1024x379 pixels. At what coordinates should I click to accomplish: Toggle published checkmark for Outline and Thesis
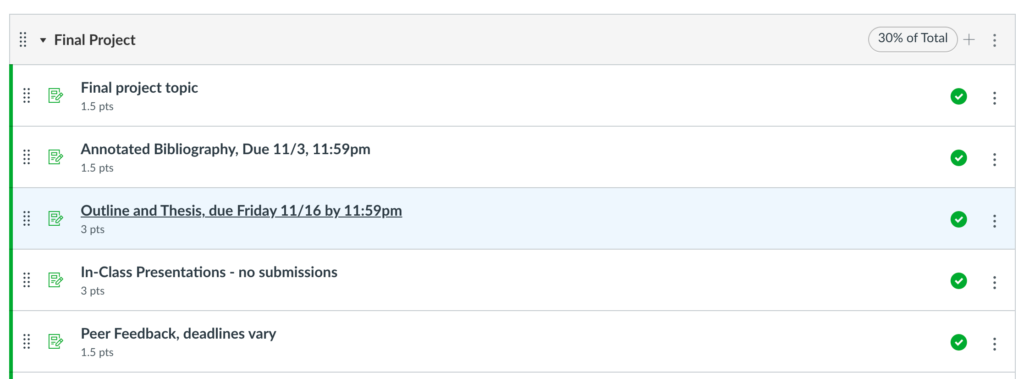tap(958, 220)
